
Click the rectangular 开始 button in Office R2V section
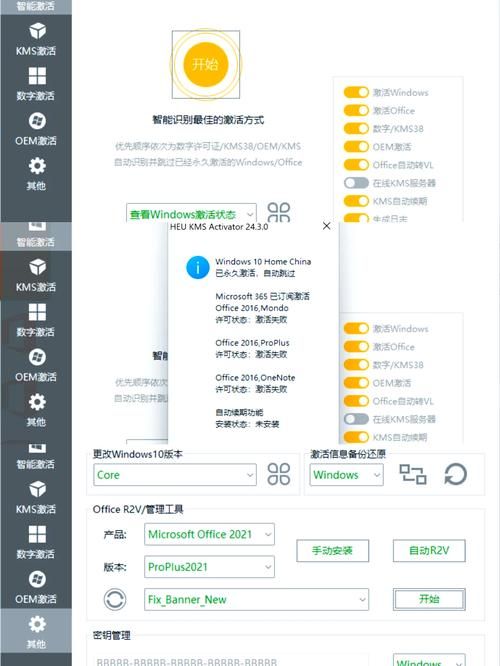(x=429, y=599)
